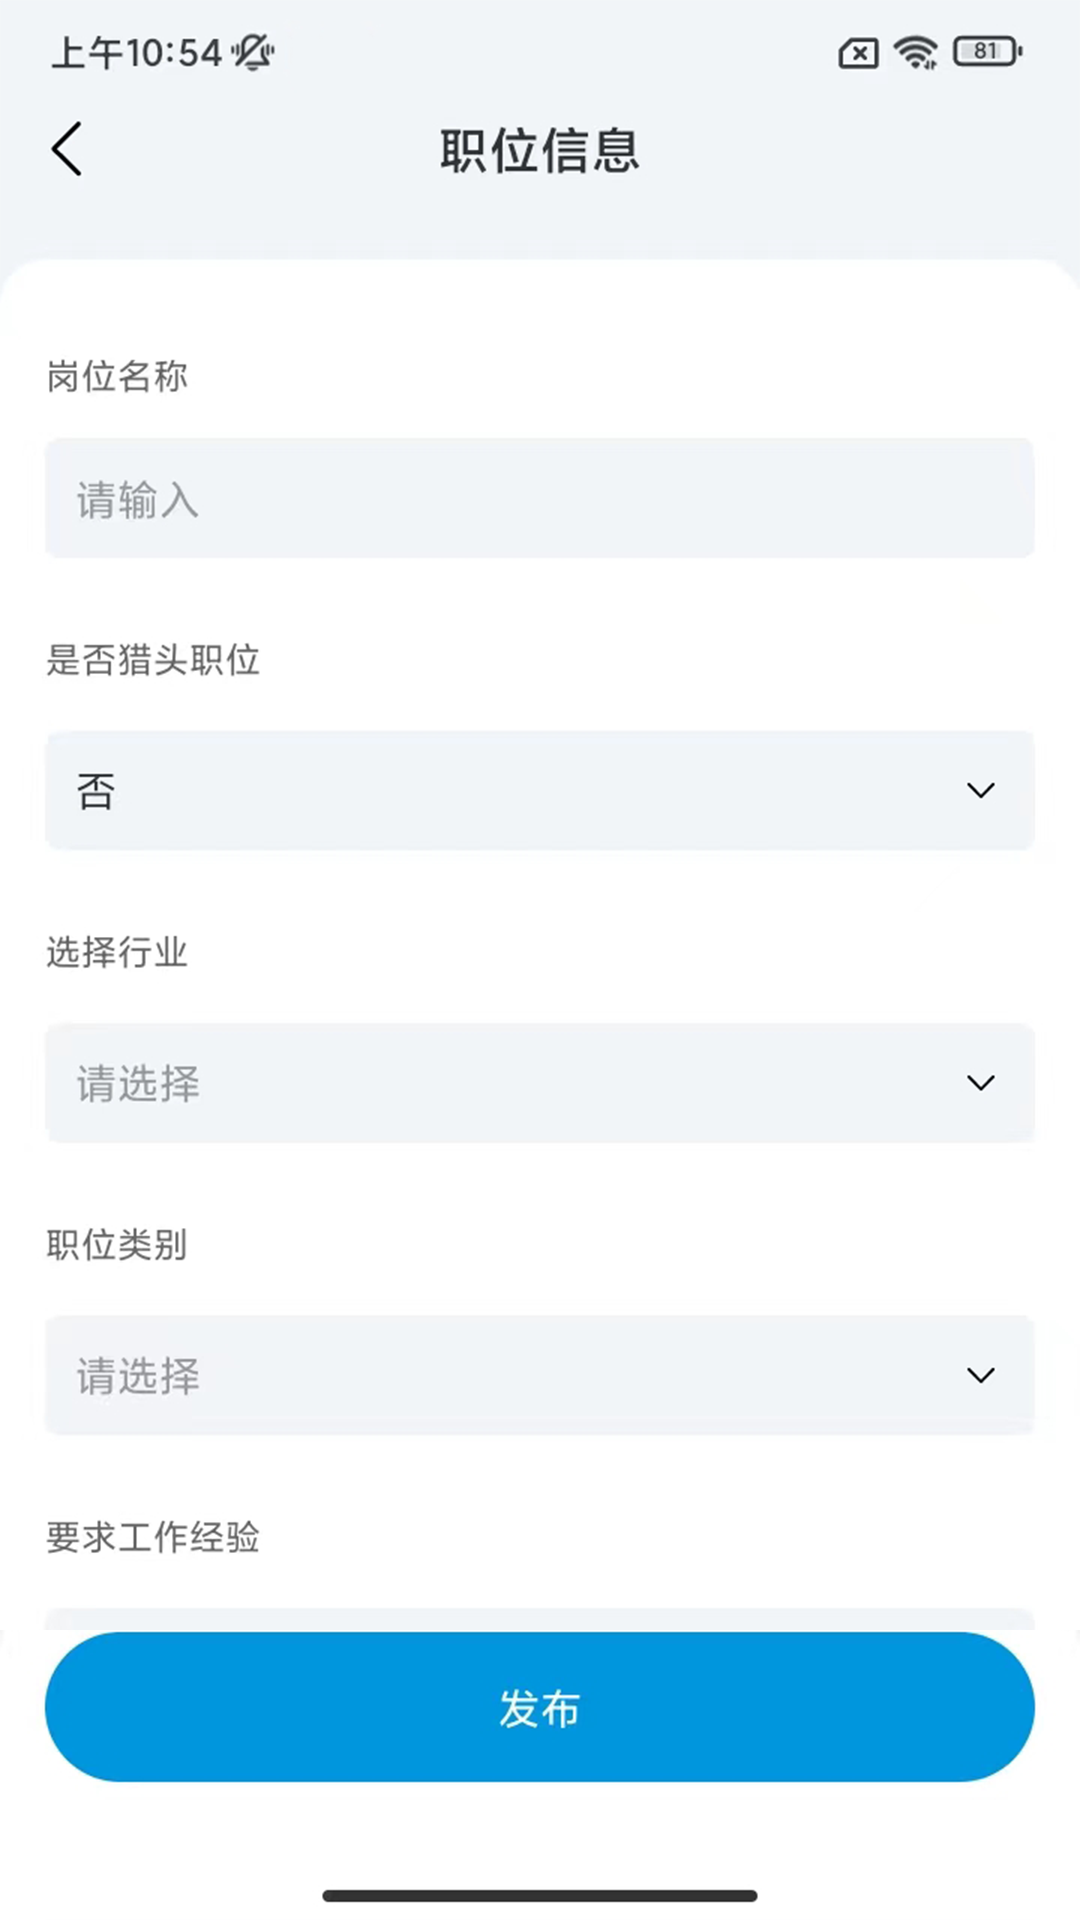
Task: Tap 请选择 placeholder under 职位类别
Action: [138, 1376]
